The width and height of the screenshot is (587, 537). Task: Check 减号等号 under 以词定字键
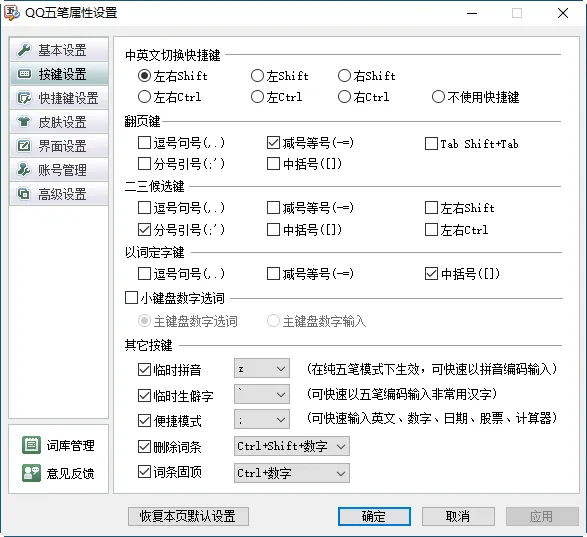[273, 274]
